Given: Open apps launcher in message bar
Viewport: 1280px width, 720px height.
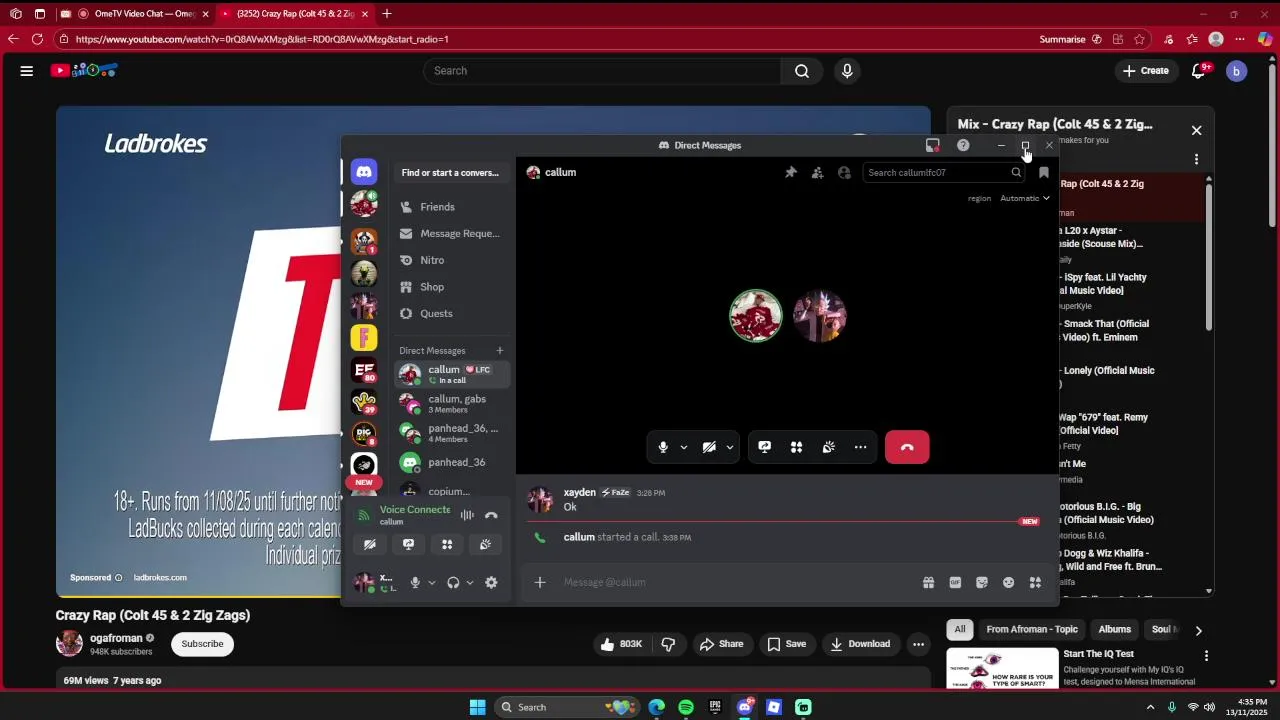Looking at the screenshot, I should (x=1036, y=582).
